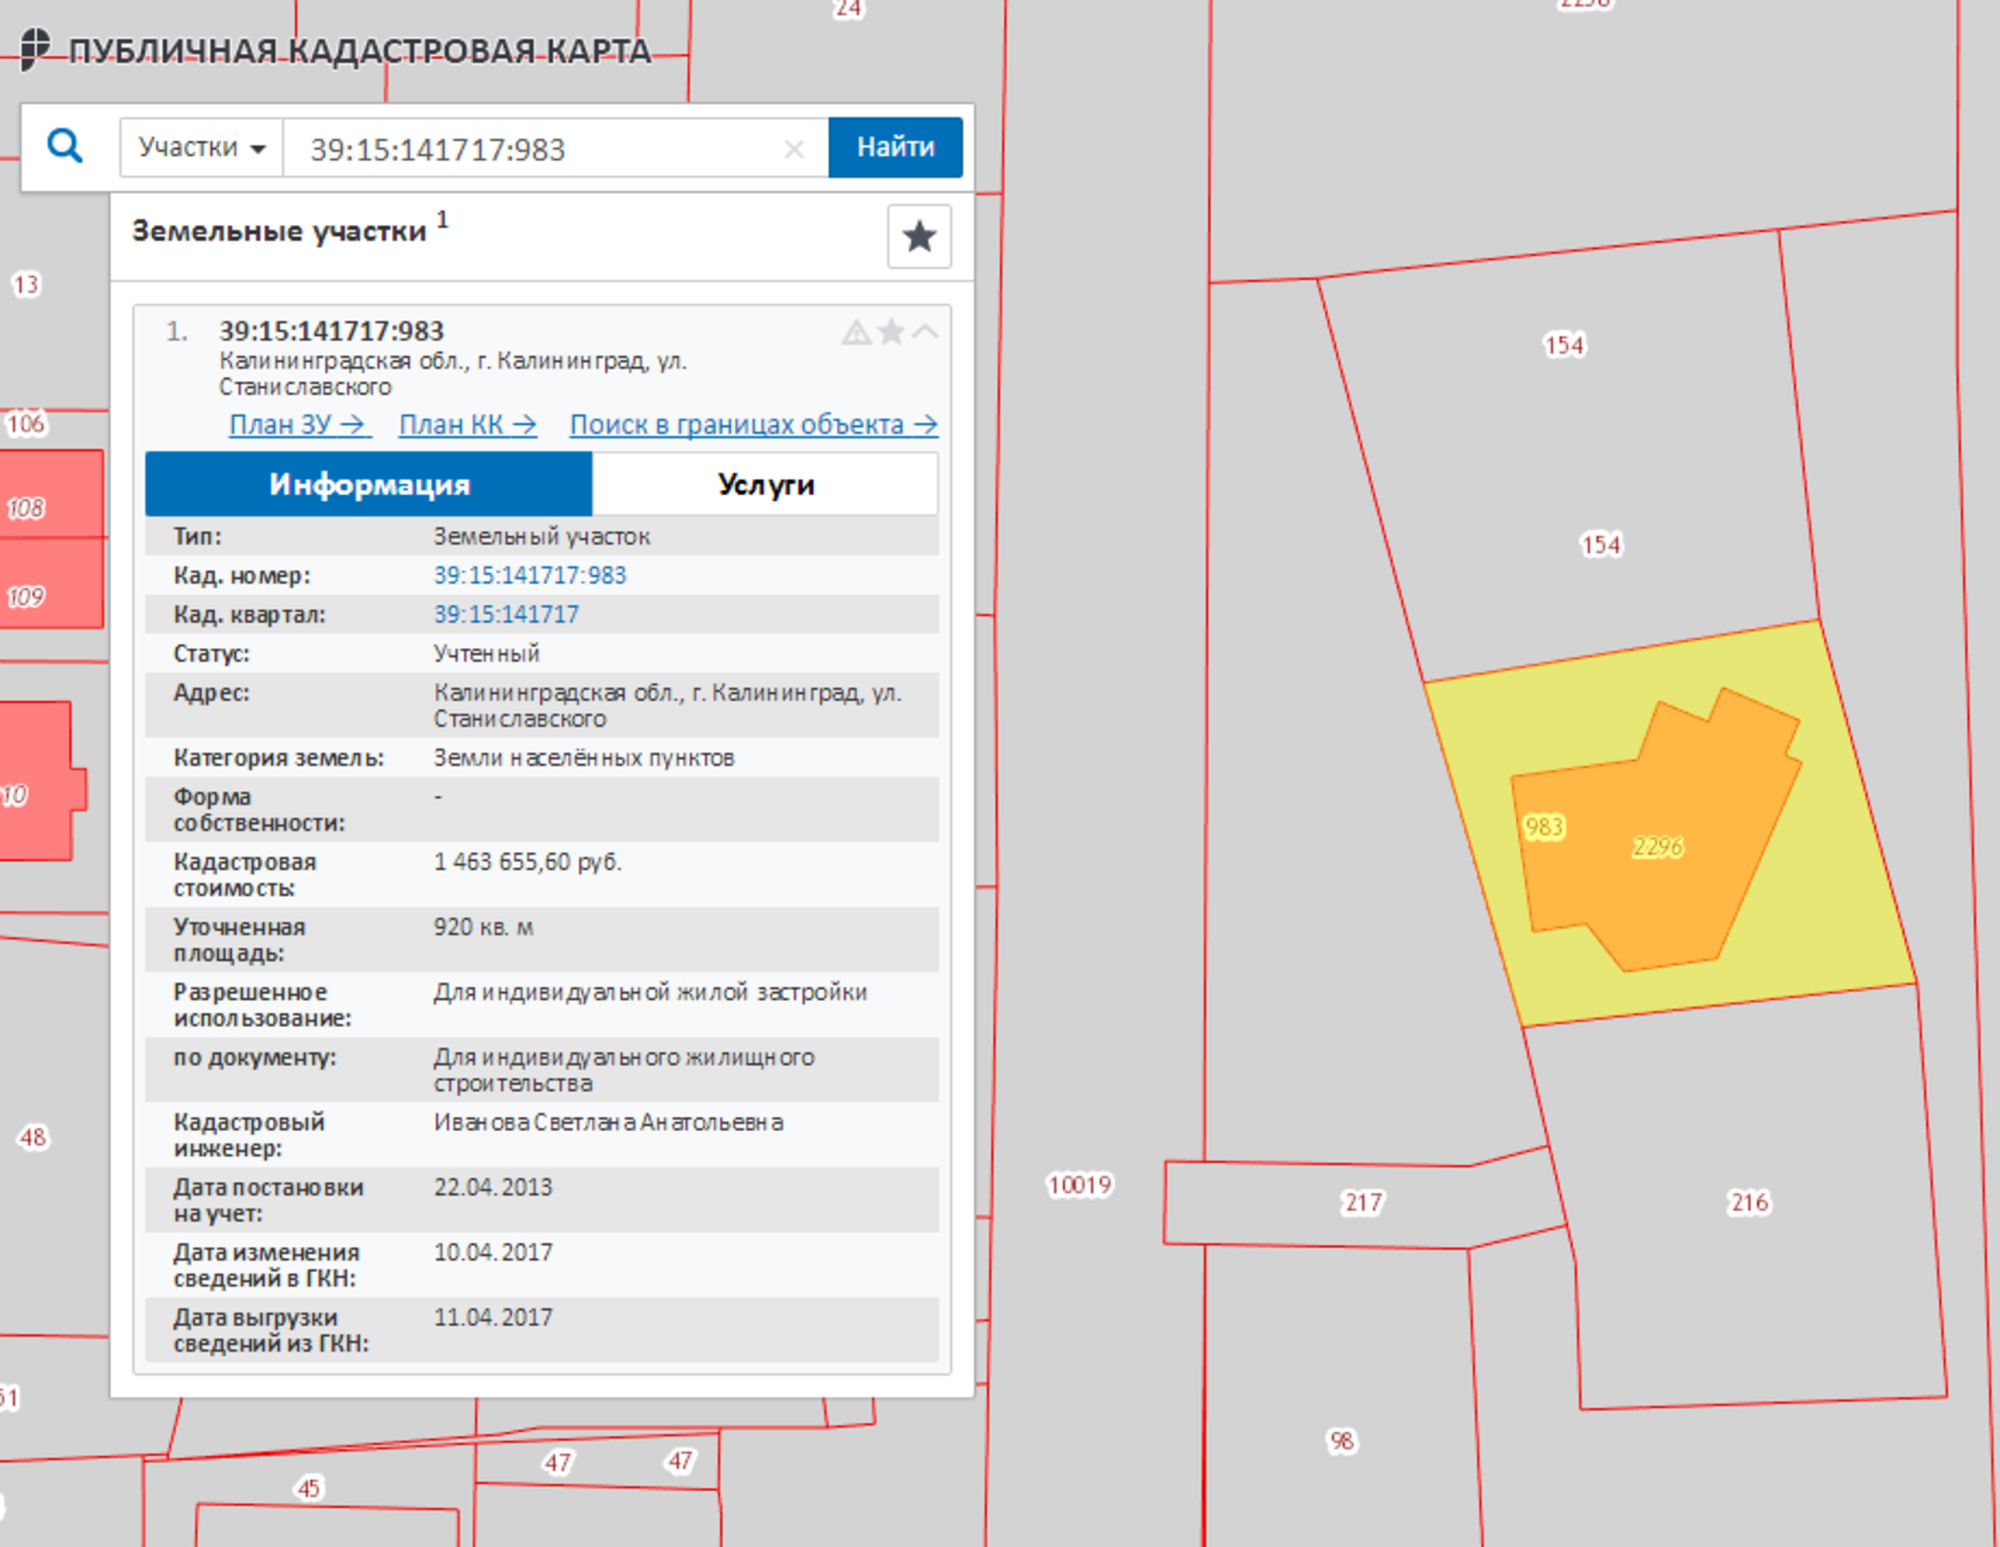Select the result title 39:15:141717:983

pyautogui.click(x=331, y=331)
